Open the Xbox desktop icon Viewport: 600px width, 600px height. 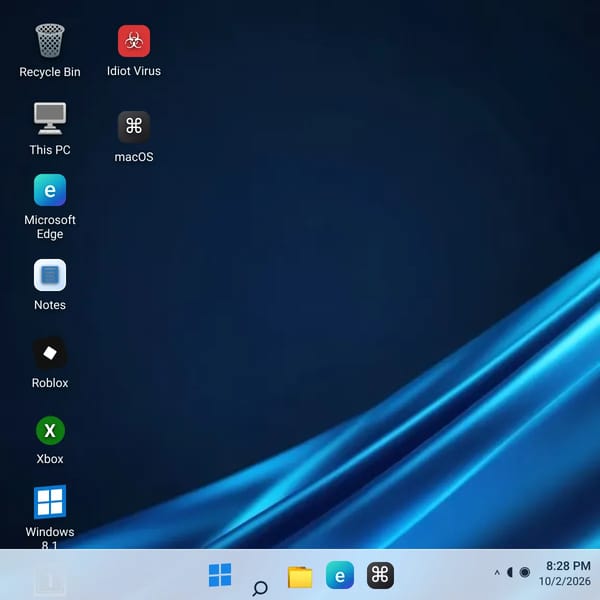[x=50, y=430]
